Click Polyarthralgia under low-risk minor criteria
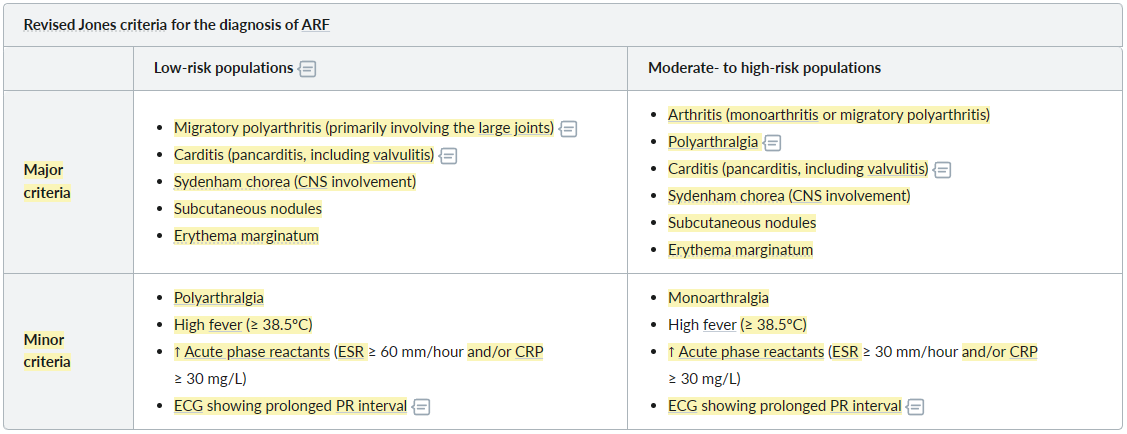Image resolution: width=1127 pixels, height=434 pixels. pyautogui.click(x=218, y=297)
